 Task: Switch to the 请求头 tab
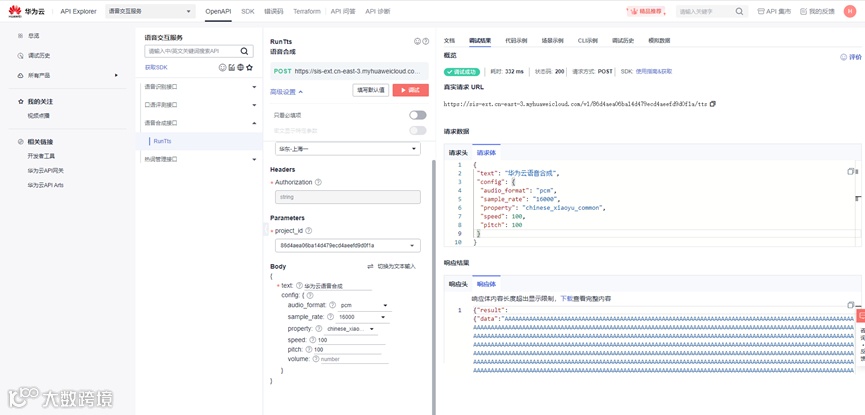coord(458,152)
